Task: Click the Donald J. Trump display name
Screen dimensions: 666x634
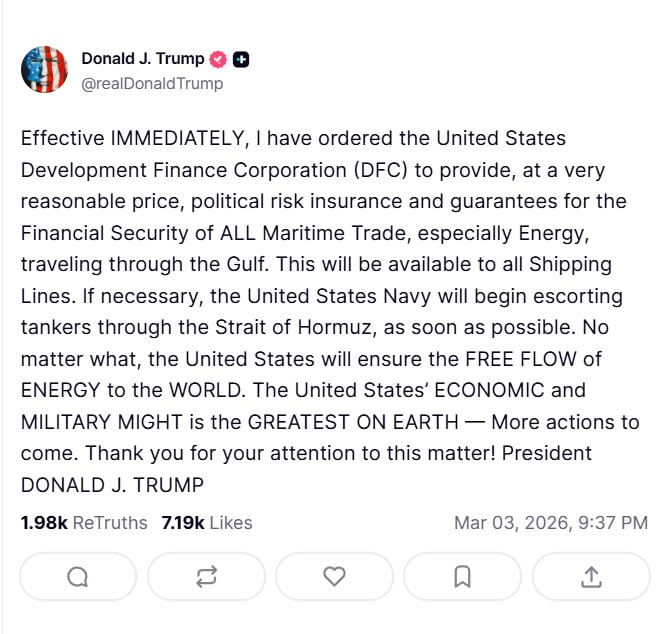Action: pos(143,59)
